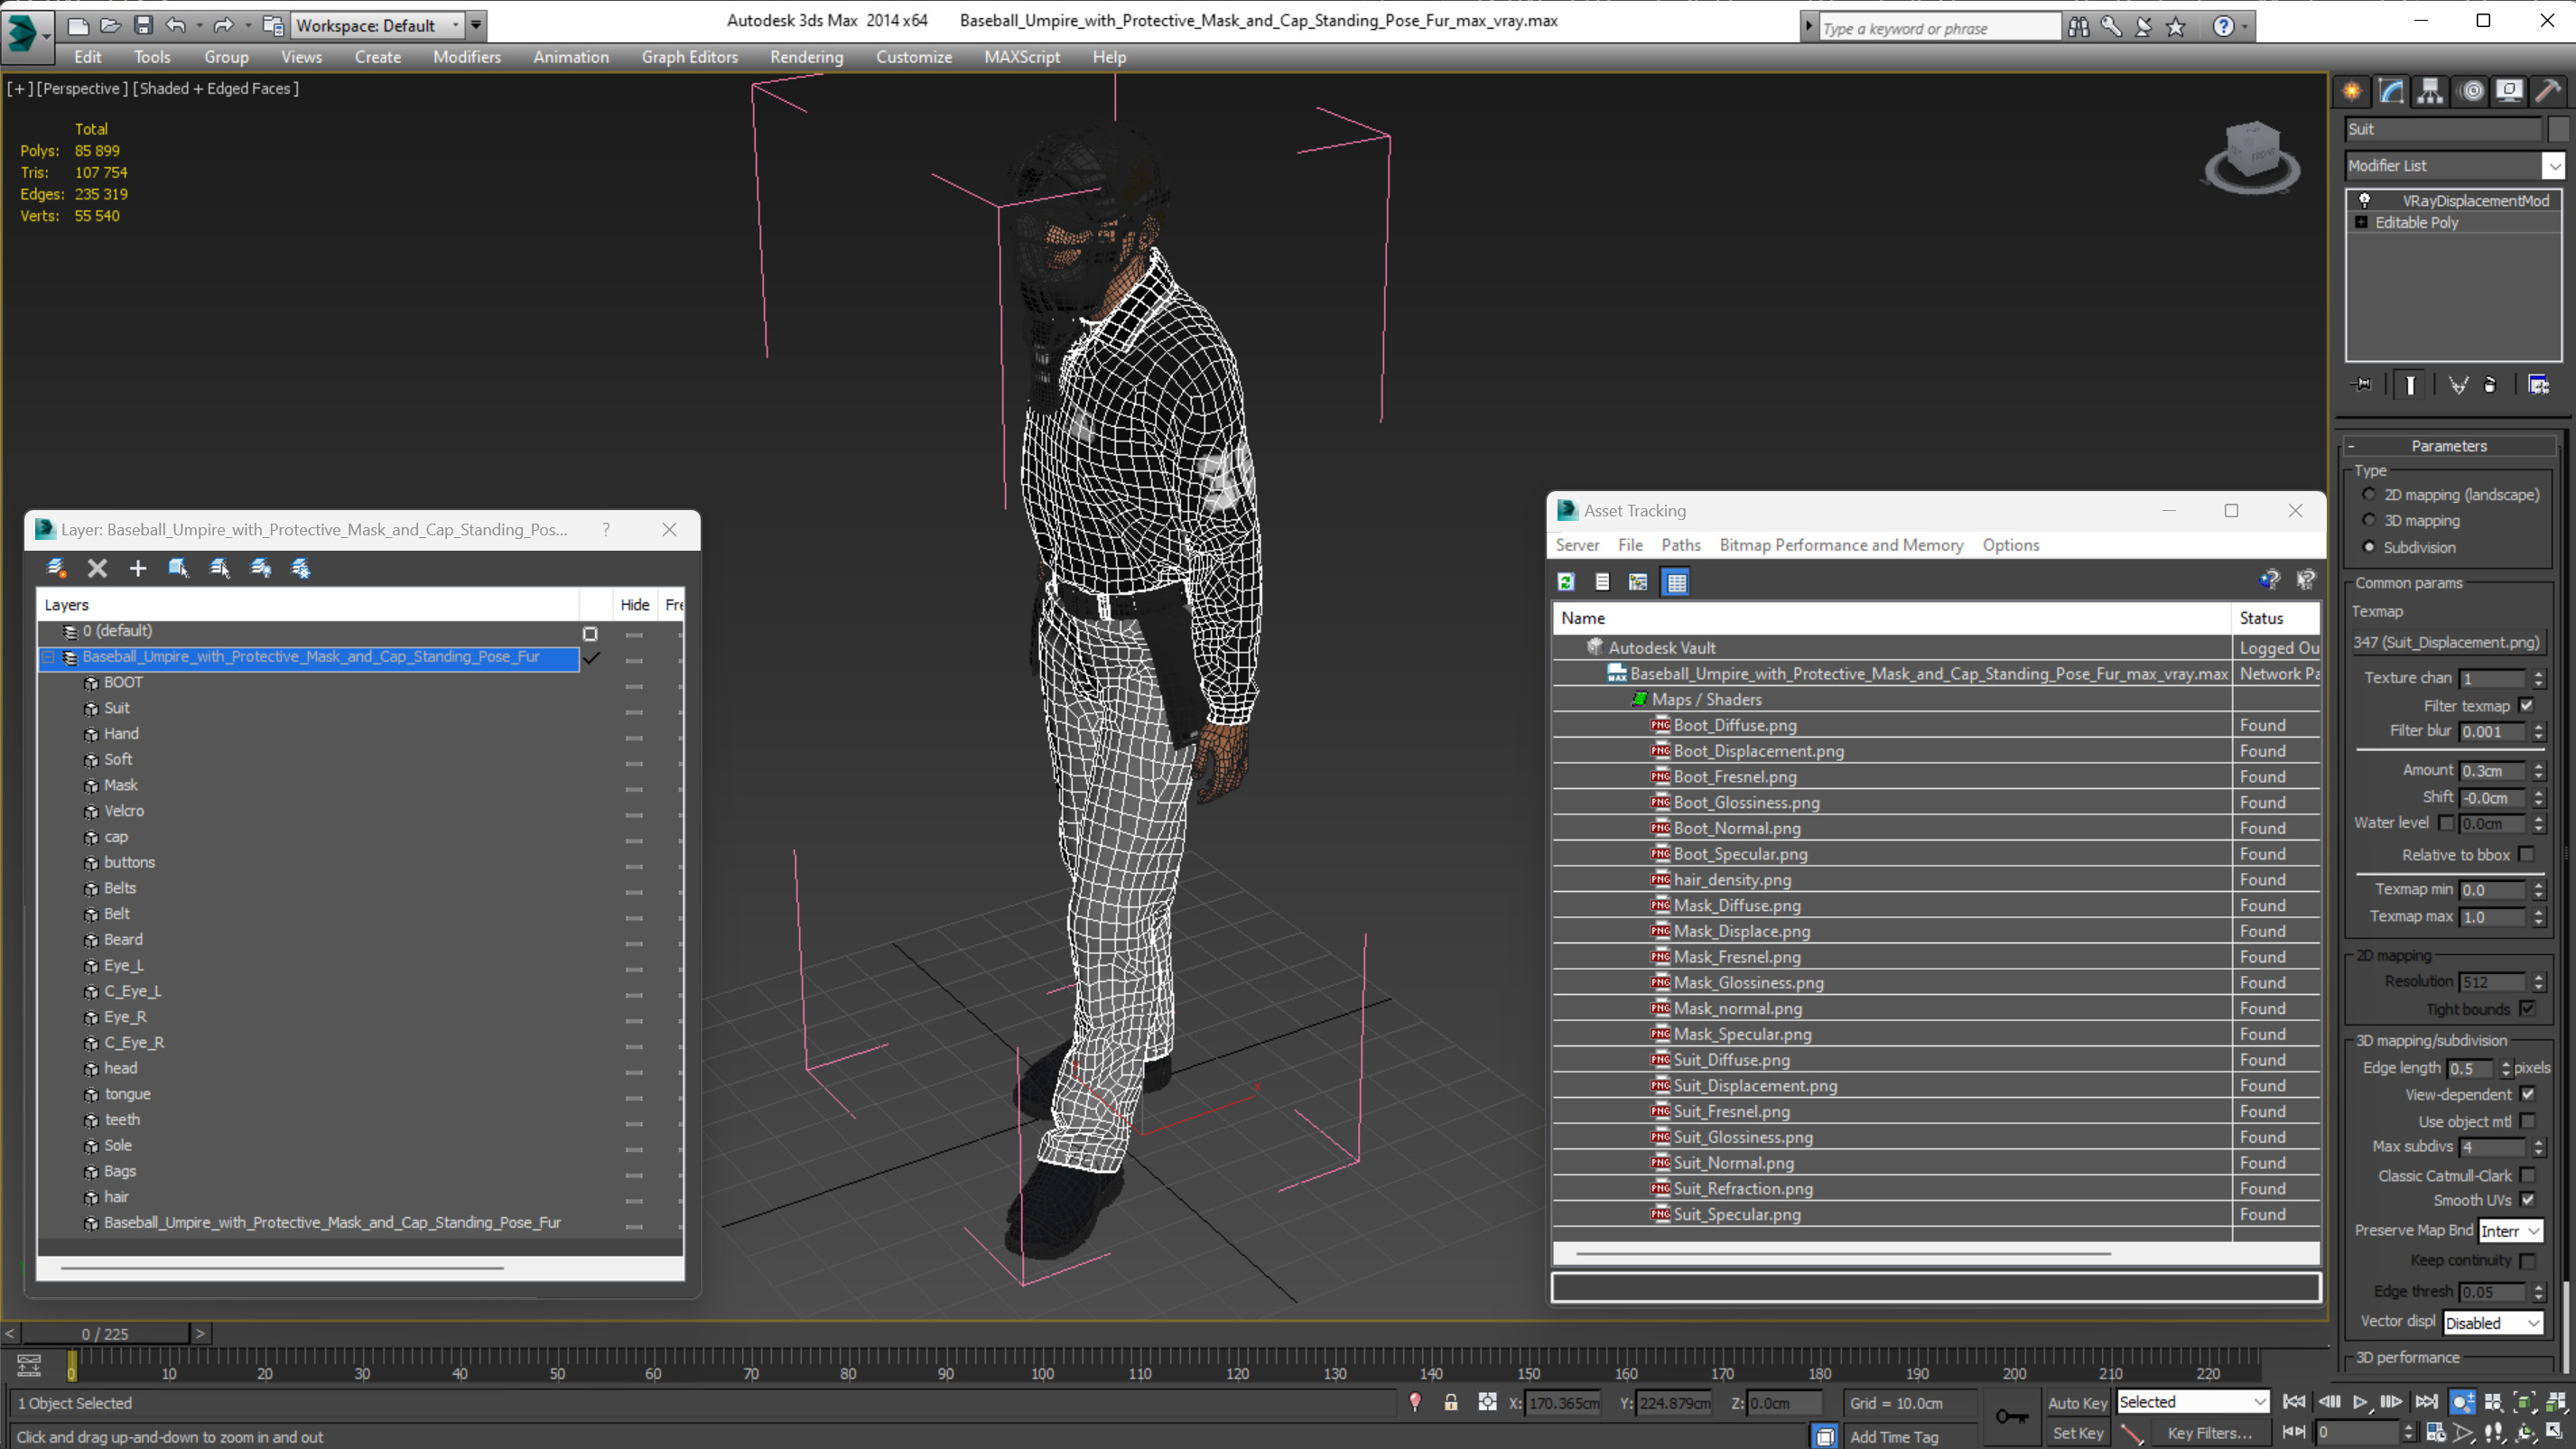Select the Subdivision radio button

[2368, 546]
